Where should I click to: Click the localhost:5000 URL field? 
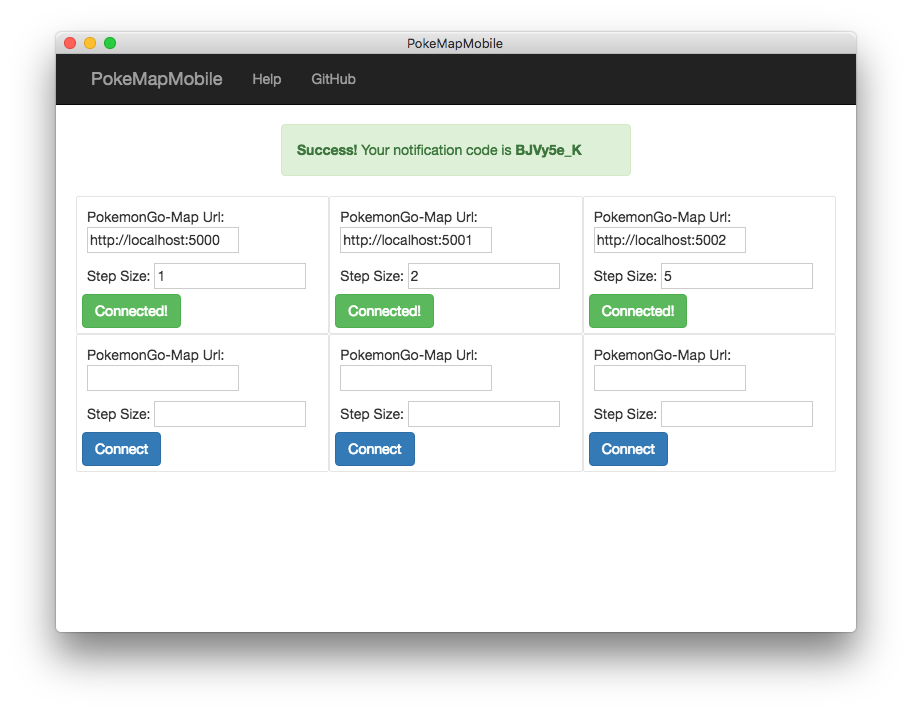click(x=163, y=240)
